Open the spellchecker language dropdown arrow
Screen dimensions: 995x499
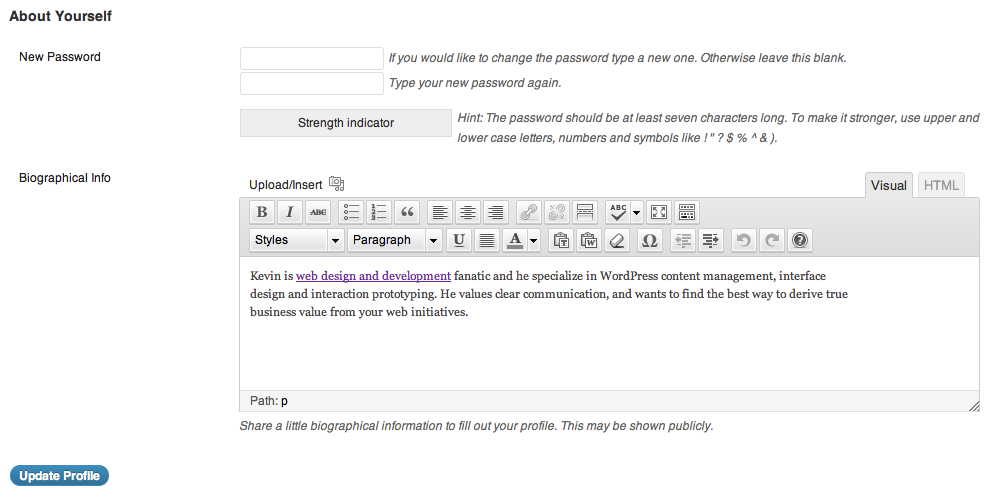(636, 212)
